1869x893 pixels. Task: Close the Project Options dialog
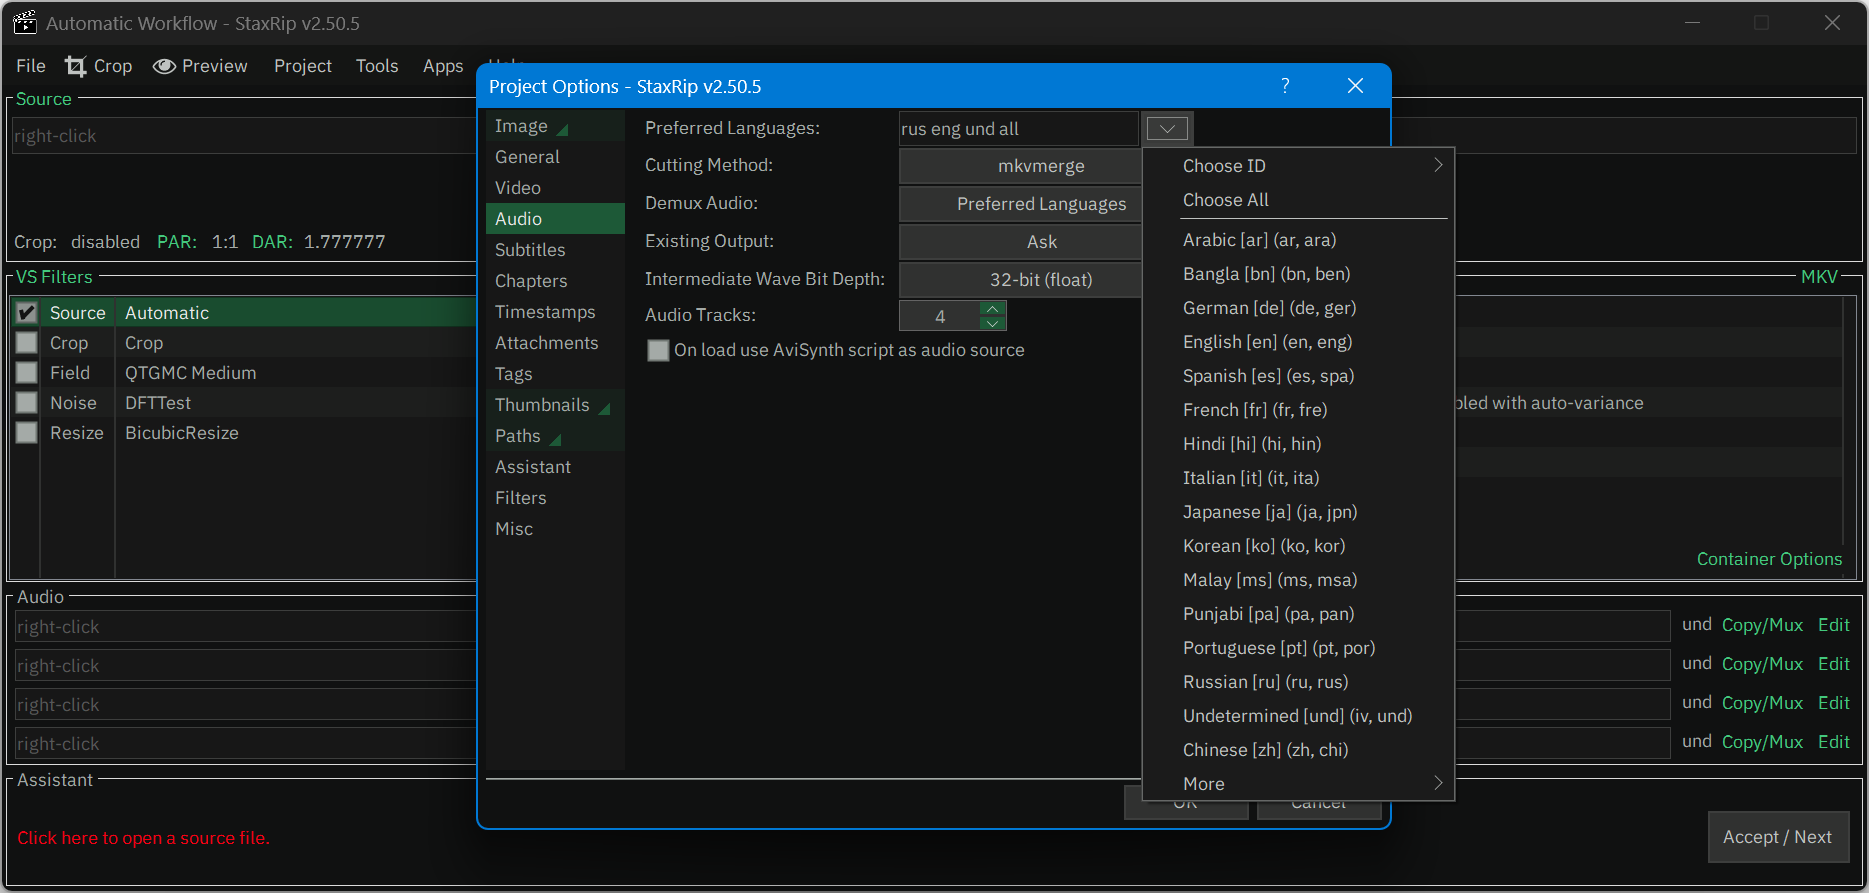coord(1355,86)
